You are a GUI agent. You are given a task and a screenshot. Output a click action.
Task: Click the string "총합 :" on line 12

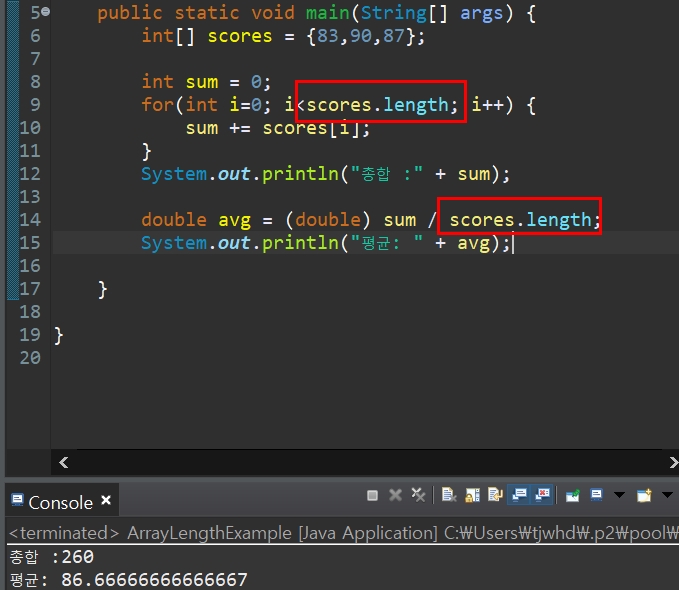pos(387,174)
